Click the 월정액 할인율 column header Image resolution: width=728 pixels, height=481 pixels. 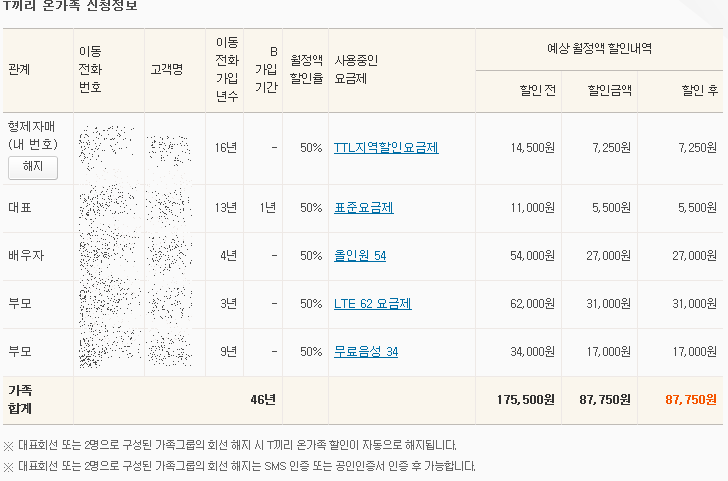(x=306, y=69)
